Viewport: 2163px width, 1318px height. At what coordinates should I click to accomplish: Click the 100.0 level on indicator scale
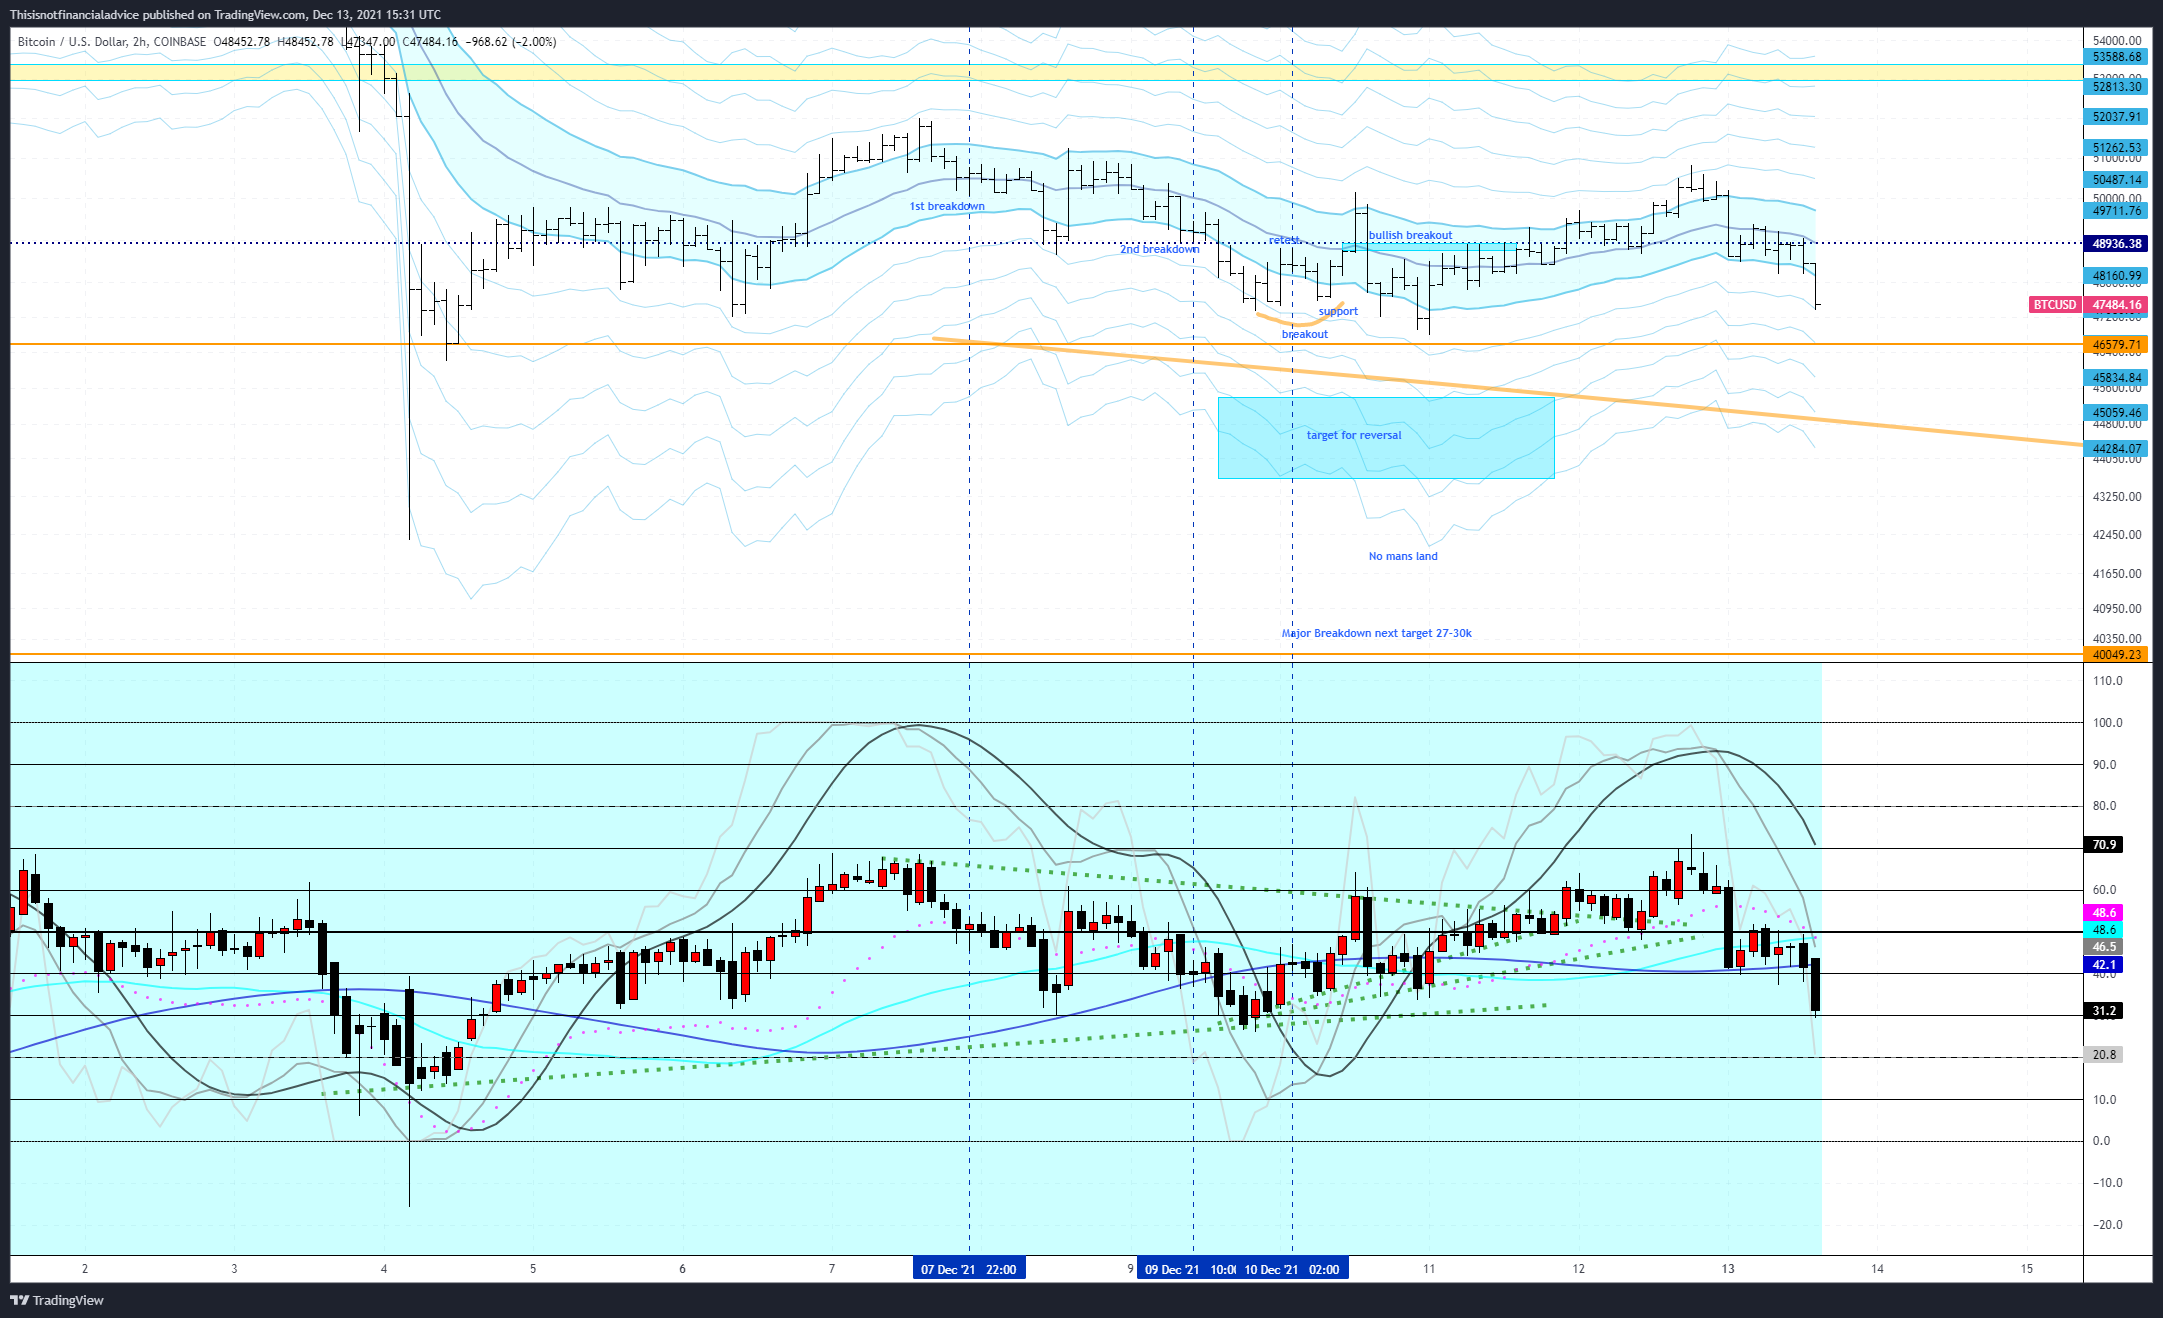tap(2107, 723)
